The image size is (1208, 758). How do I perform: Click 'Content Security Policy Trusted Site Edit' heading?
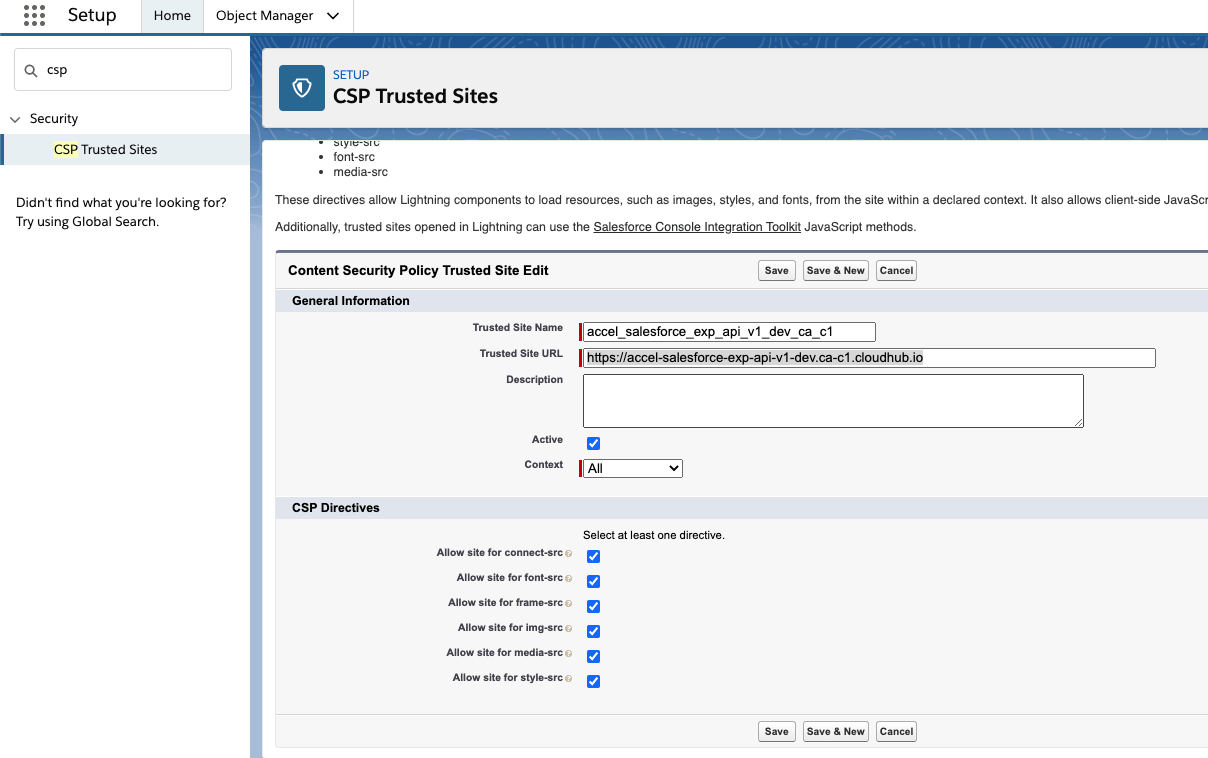(418, 270)
